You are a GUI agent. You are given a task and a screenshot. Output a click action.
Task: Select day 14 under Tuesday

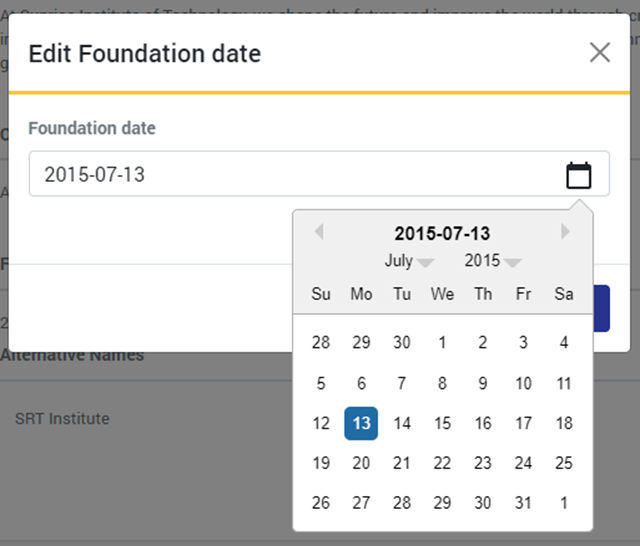click(x=402, y=423)
